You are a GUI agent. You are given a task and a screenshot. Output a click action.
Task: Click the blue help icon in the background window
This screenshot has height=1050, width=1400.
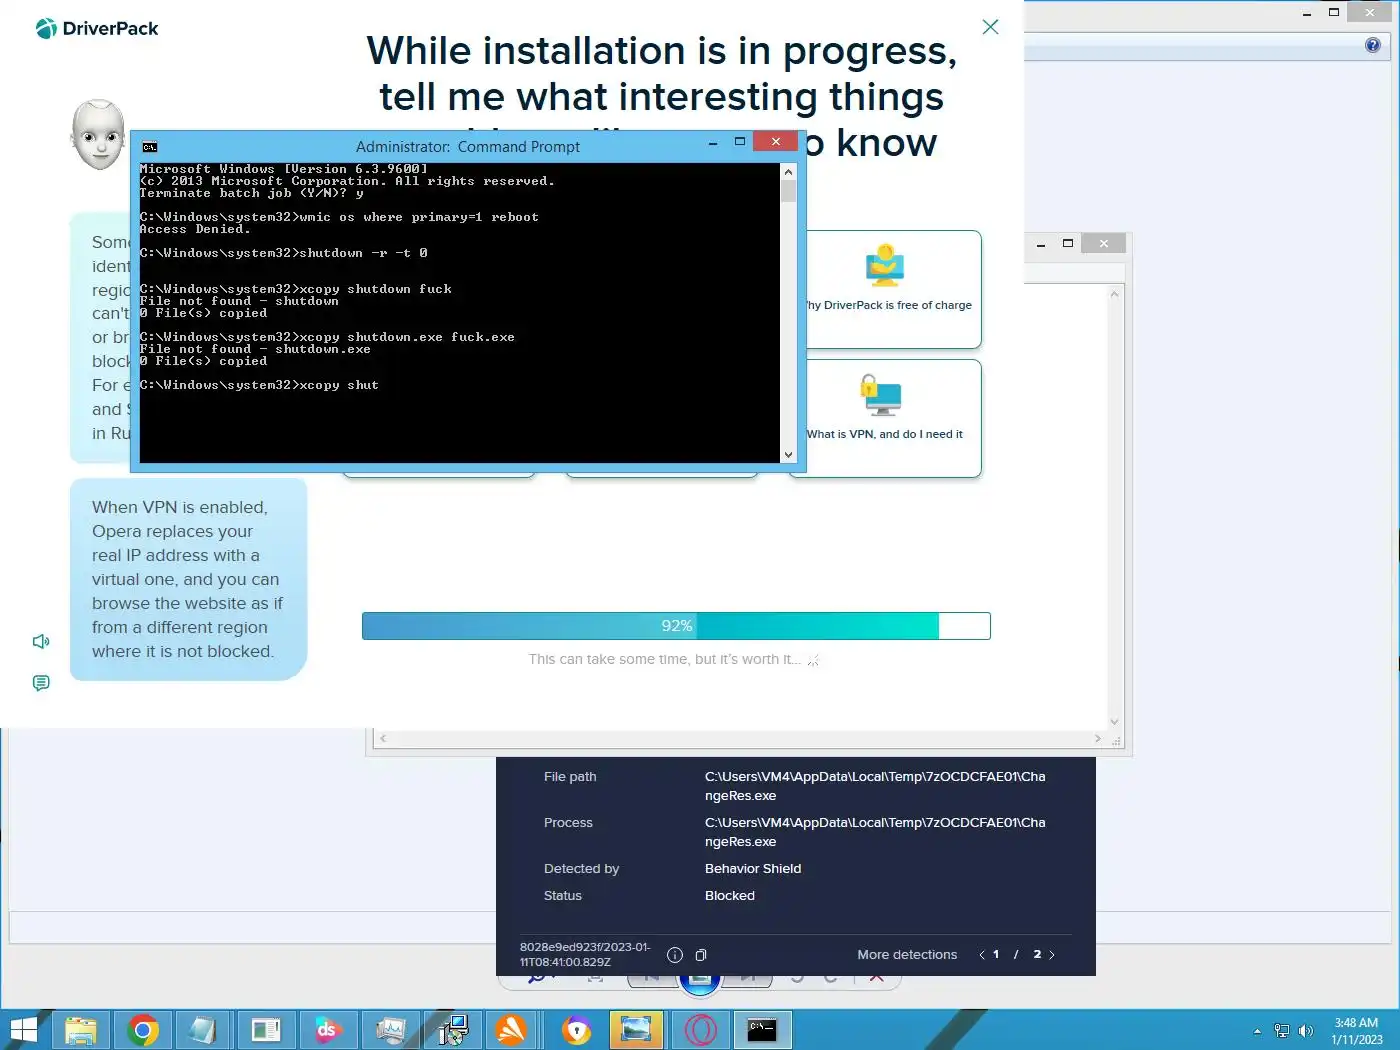tap(1373, 45)
